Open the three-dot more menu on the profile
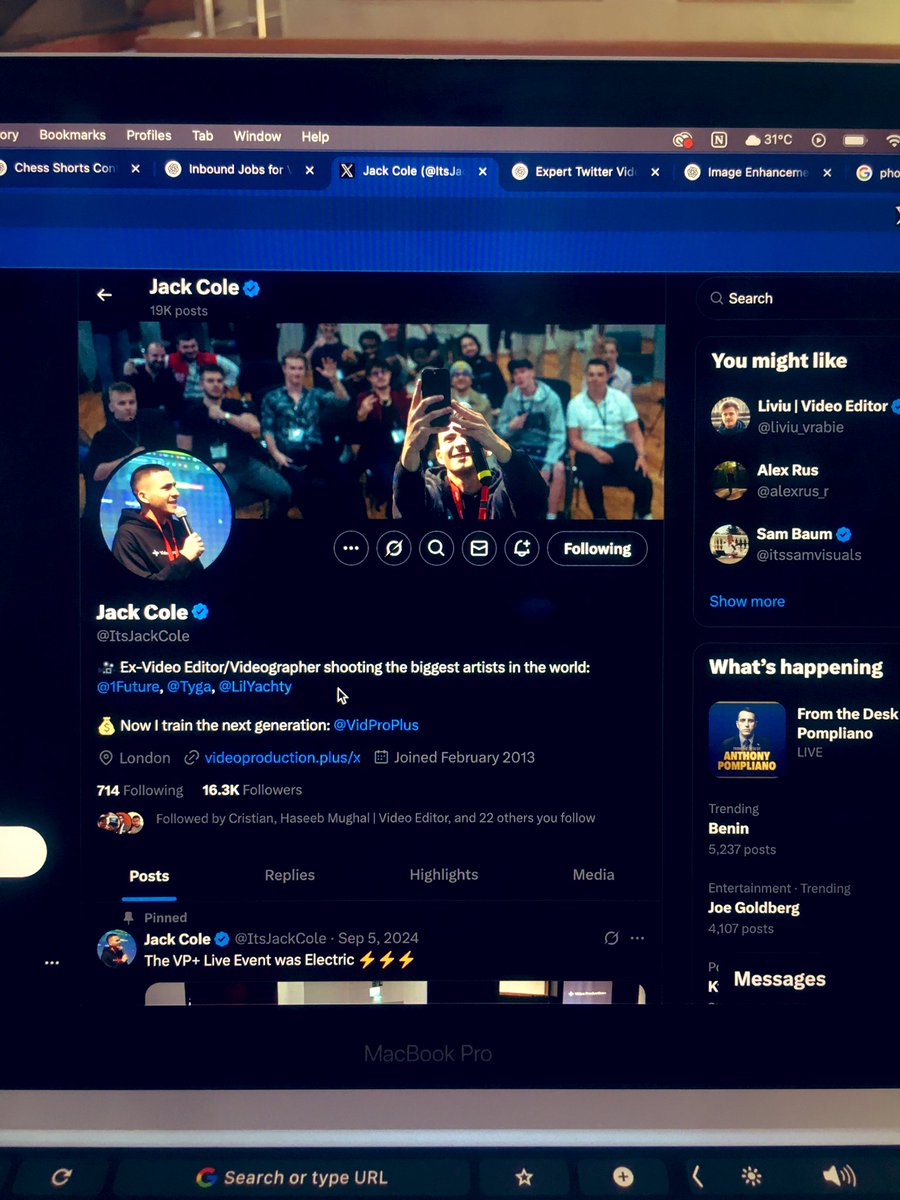900x1200 pixels. 350,548
